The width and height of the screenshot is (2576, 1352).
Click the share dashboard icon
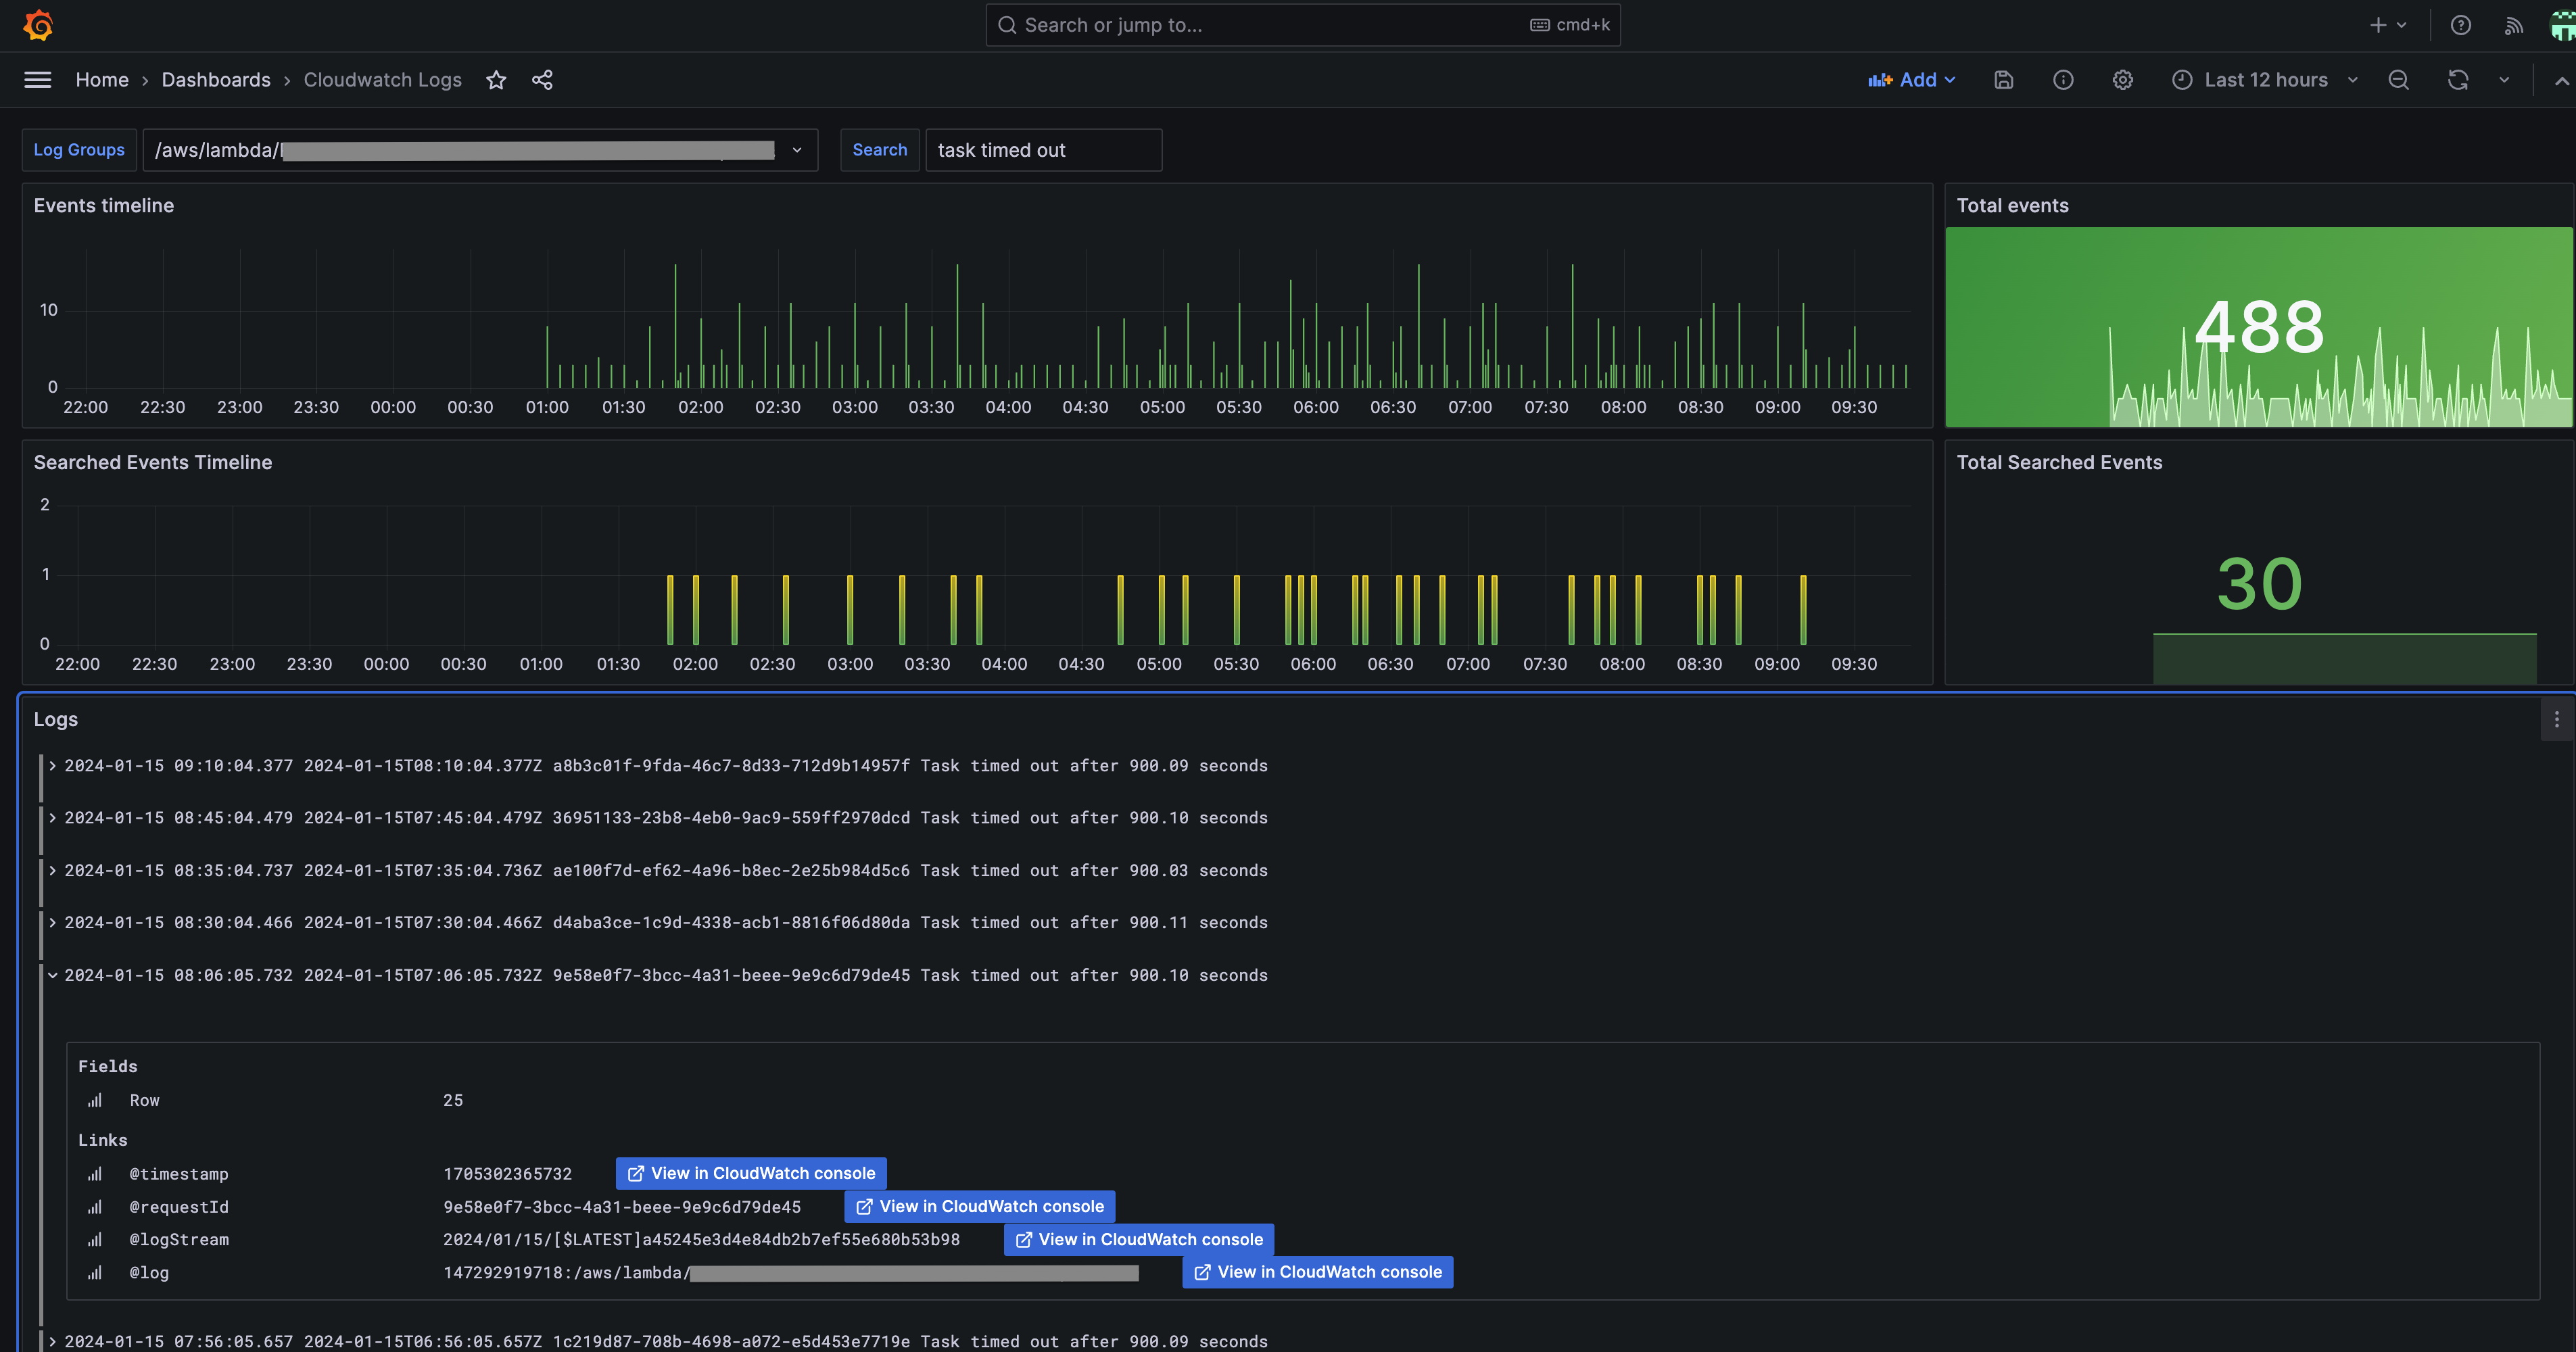pos(542,80)
